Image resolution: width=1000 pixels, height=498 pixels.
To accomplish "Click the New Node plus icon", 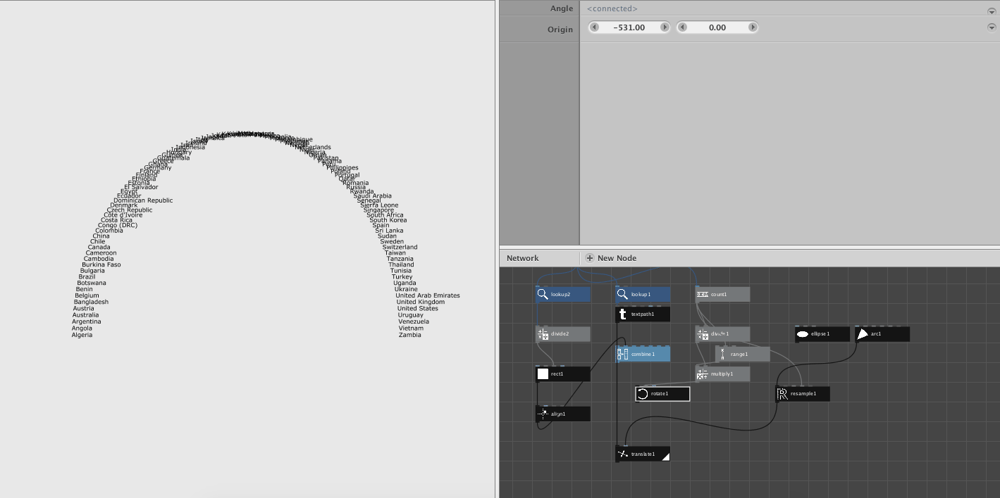I will click(589, 258).
